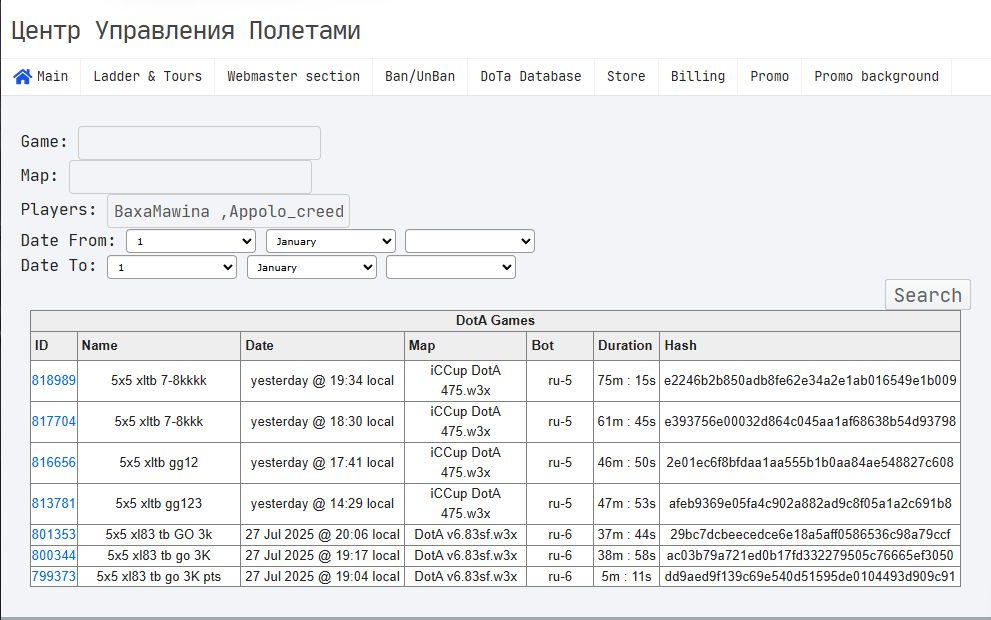Go to Webmaster section tab
The image size is (991, 620).
[293, 76]
